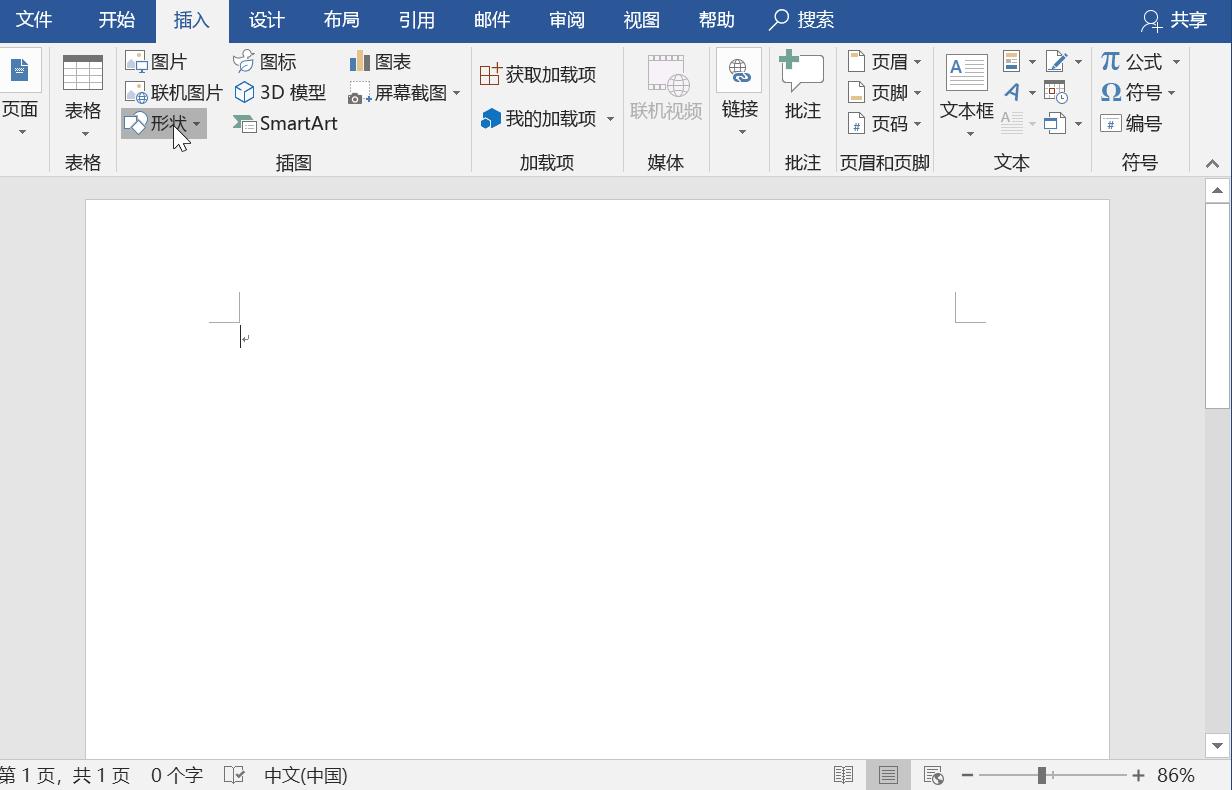Switch to the 设计 ribbon tab
1232x790 pixels.
click(265, 19)
